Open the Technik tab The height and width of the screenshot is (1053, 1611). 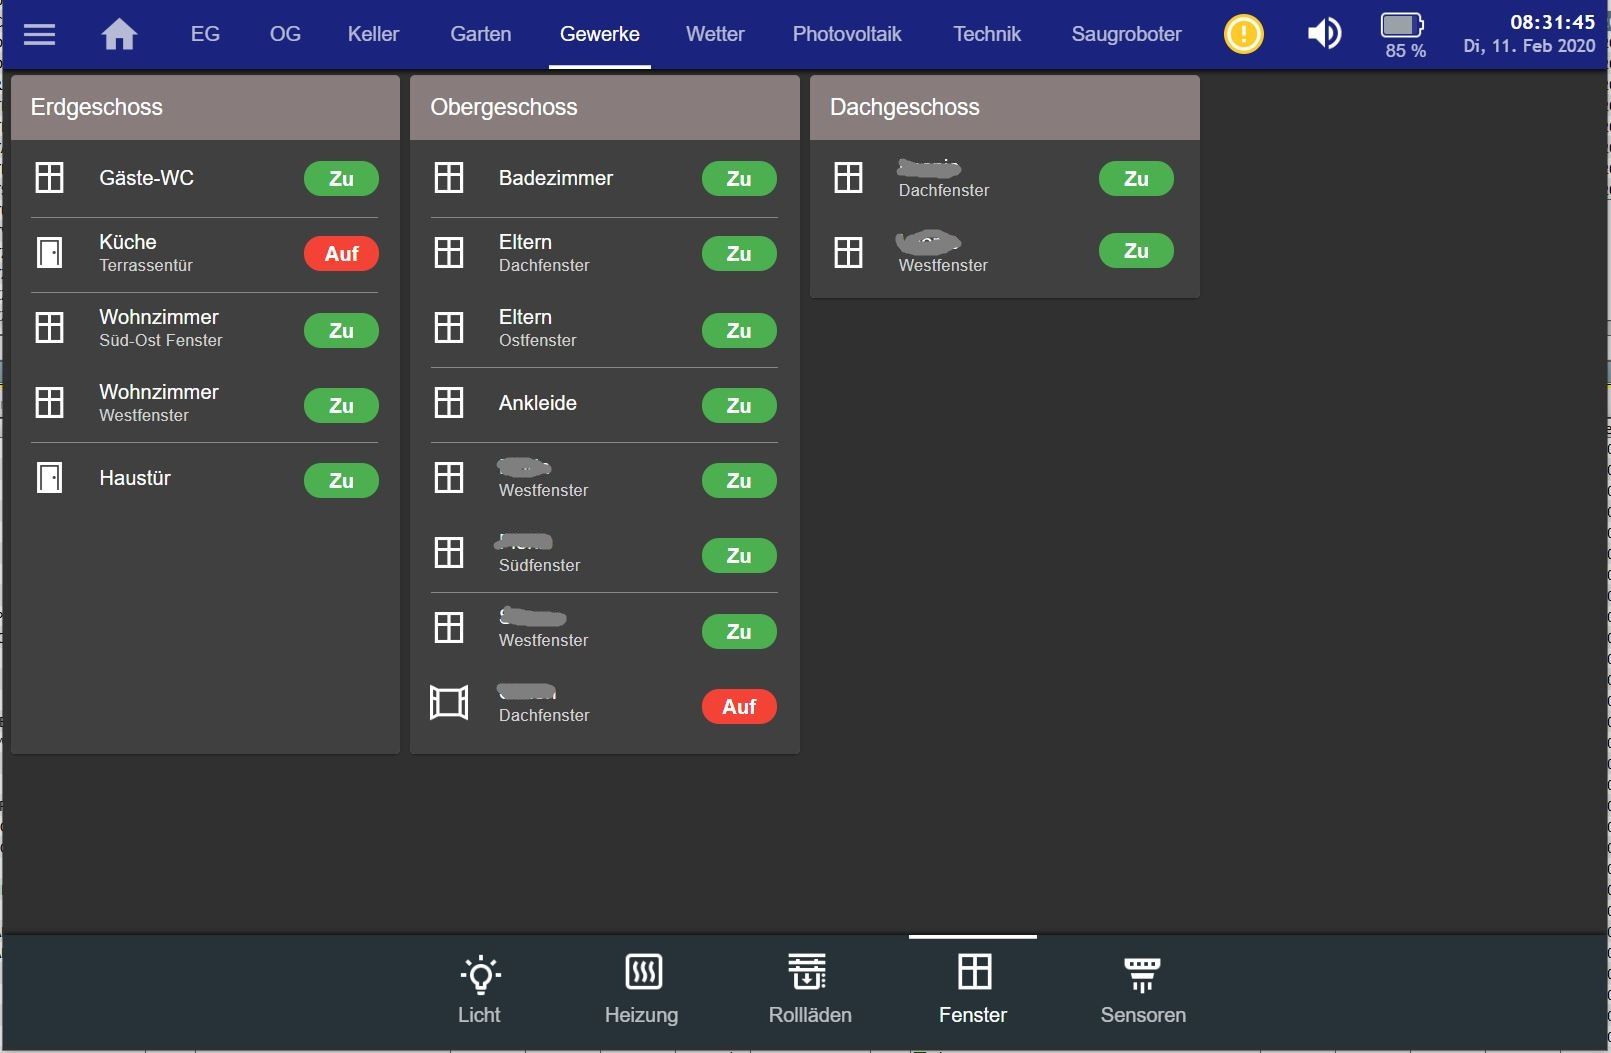[x=987, y=34]
